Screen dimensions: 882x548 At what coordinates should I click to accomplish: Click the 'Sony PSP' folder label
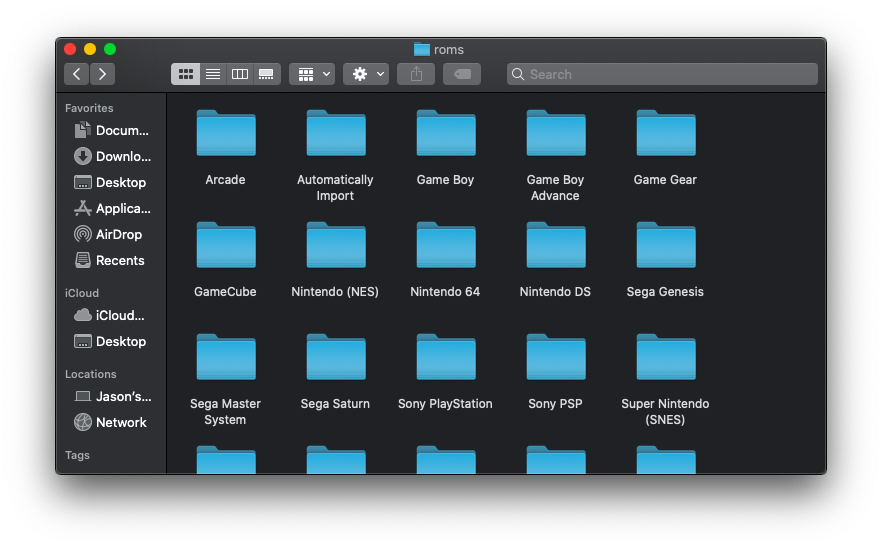click(x=555, y=404)
